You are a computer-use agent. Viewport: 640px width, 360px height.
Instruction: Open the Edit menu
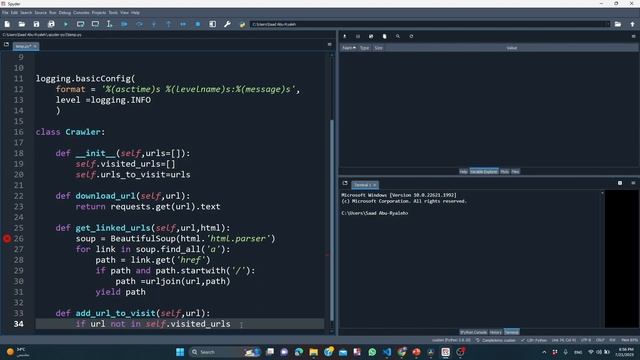click(x=14, y=13)
